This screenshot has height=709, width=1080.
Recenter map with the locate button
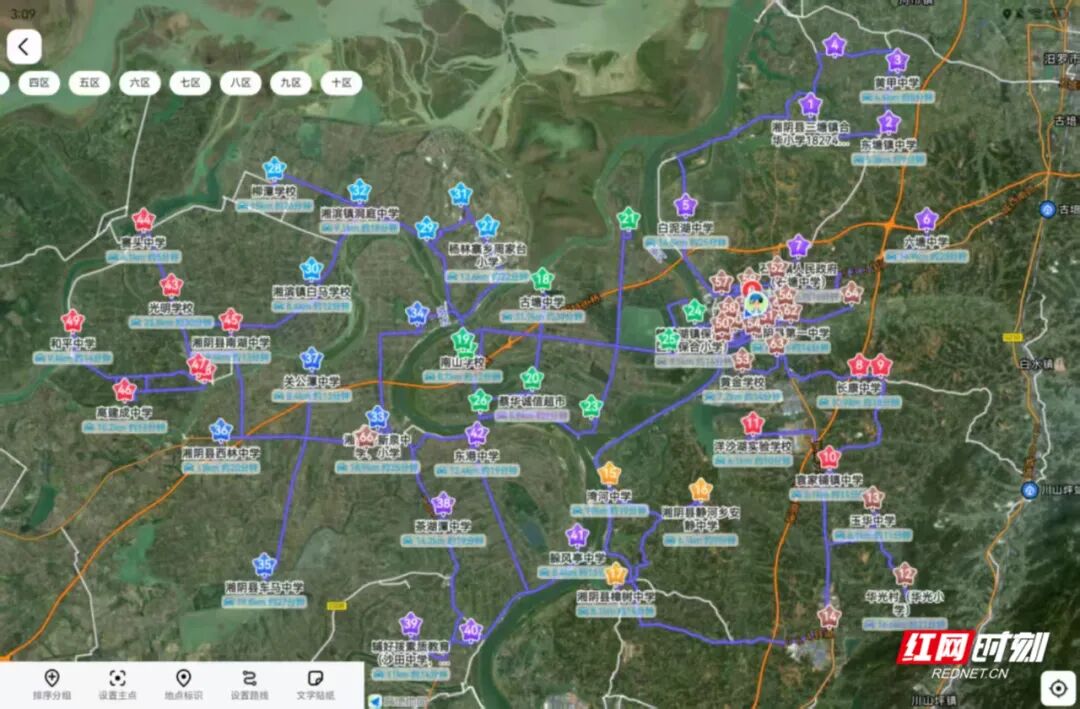pos(1056,686)
